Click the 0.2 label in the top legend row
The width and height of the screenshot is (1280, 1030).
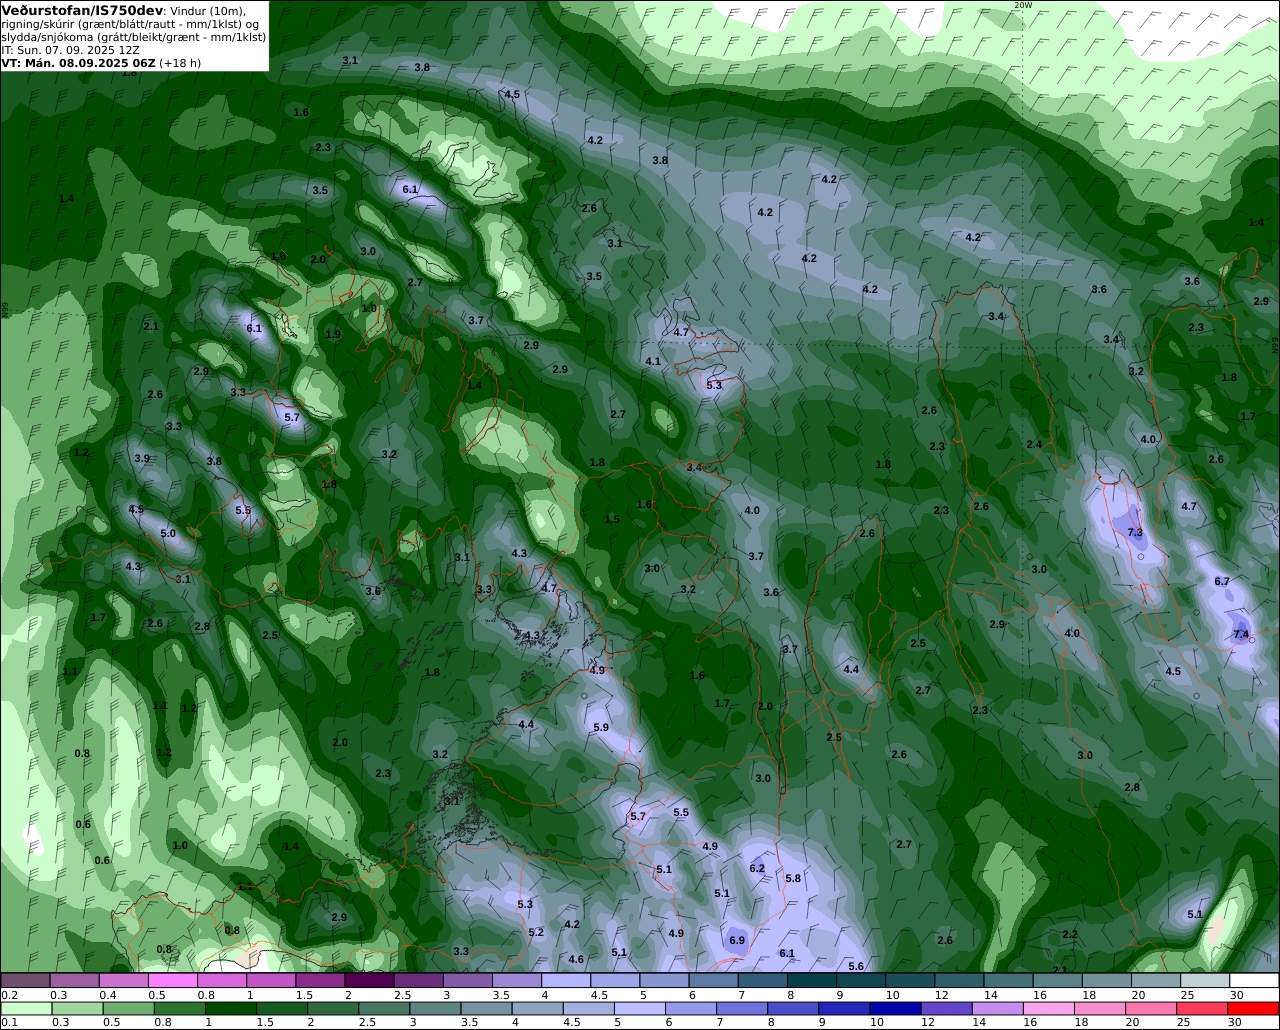(x=9, y=995)
